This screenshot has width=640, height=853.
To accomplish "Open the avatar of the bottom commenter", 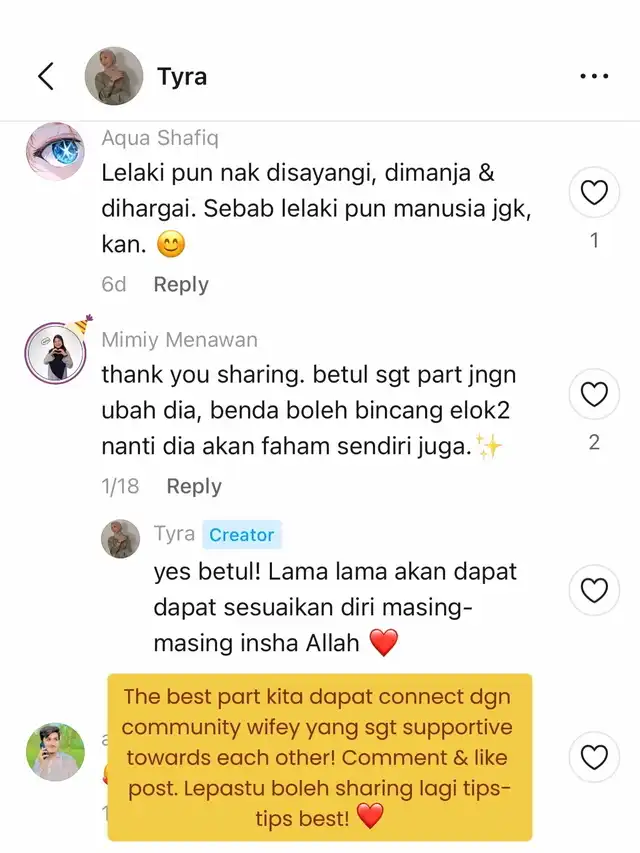I will tap(56, 752).
